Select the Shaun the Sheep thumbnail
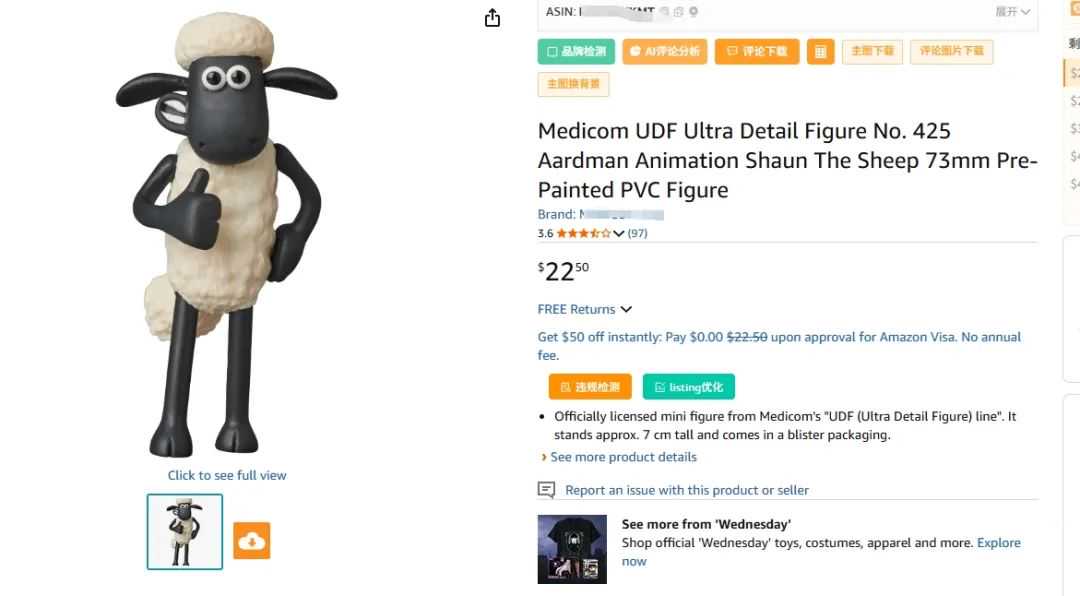The image size is (1080, 596). pos(184,531)
